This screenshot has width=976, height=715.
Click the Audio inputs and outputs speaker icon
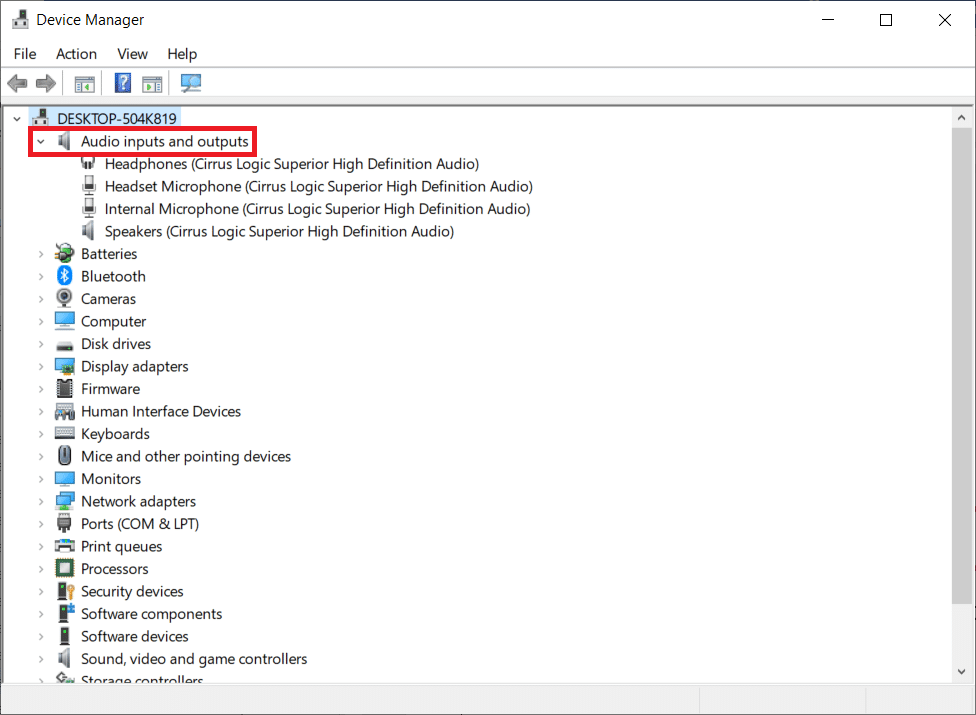click(x=64, y=141)
